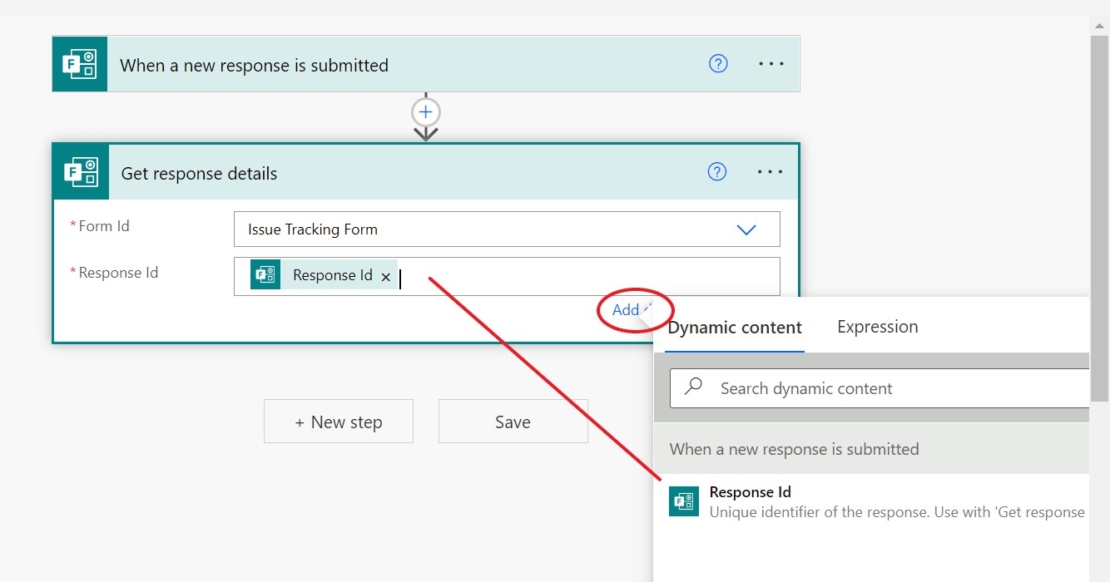Image resolution: width=1110 pixels, height=582 pixels.
Task: Click the insert step plus icon between actions
Action: point(426,112)
